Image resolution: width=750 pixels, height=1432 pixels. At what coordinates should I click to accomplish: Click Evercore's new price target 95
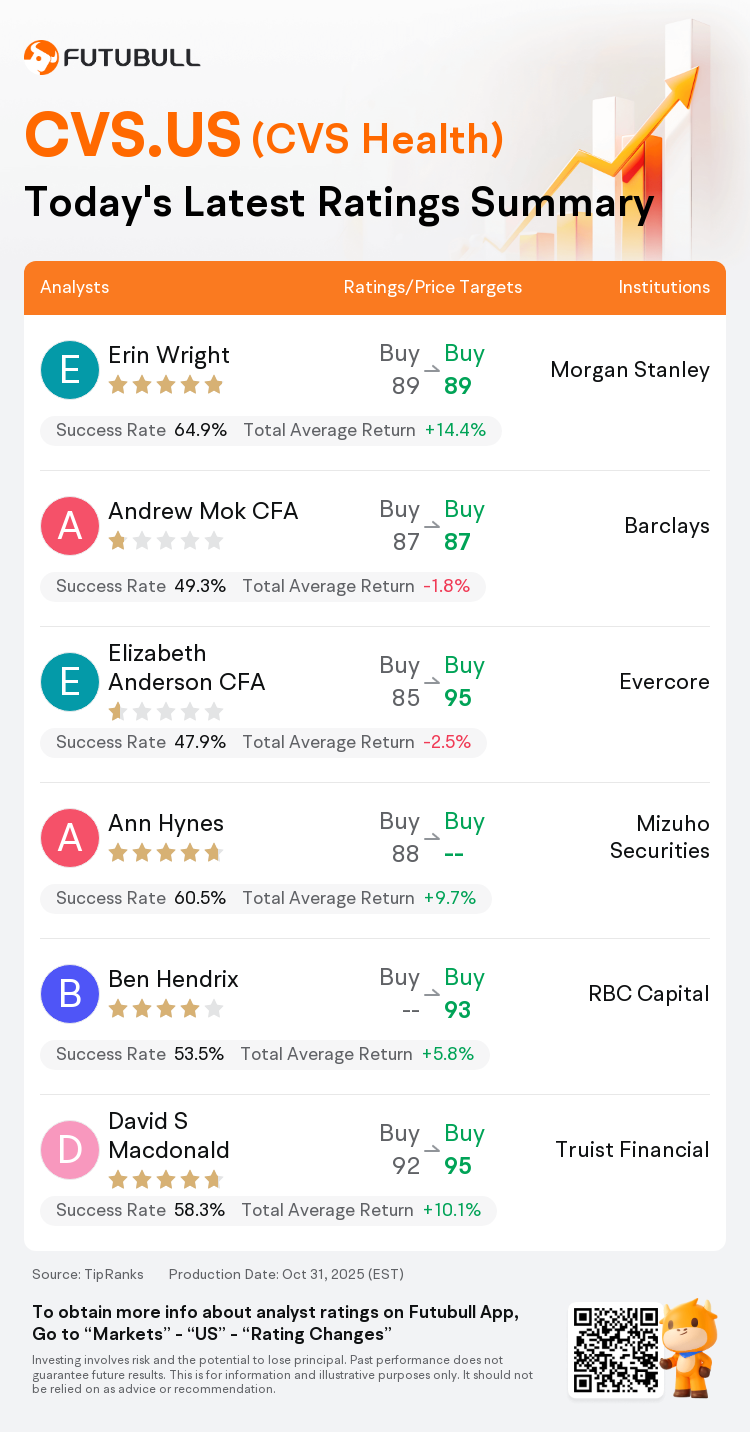click(x=458, y=698)
